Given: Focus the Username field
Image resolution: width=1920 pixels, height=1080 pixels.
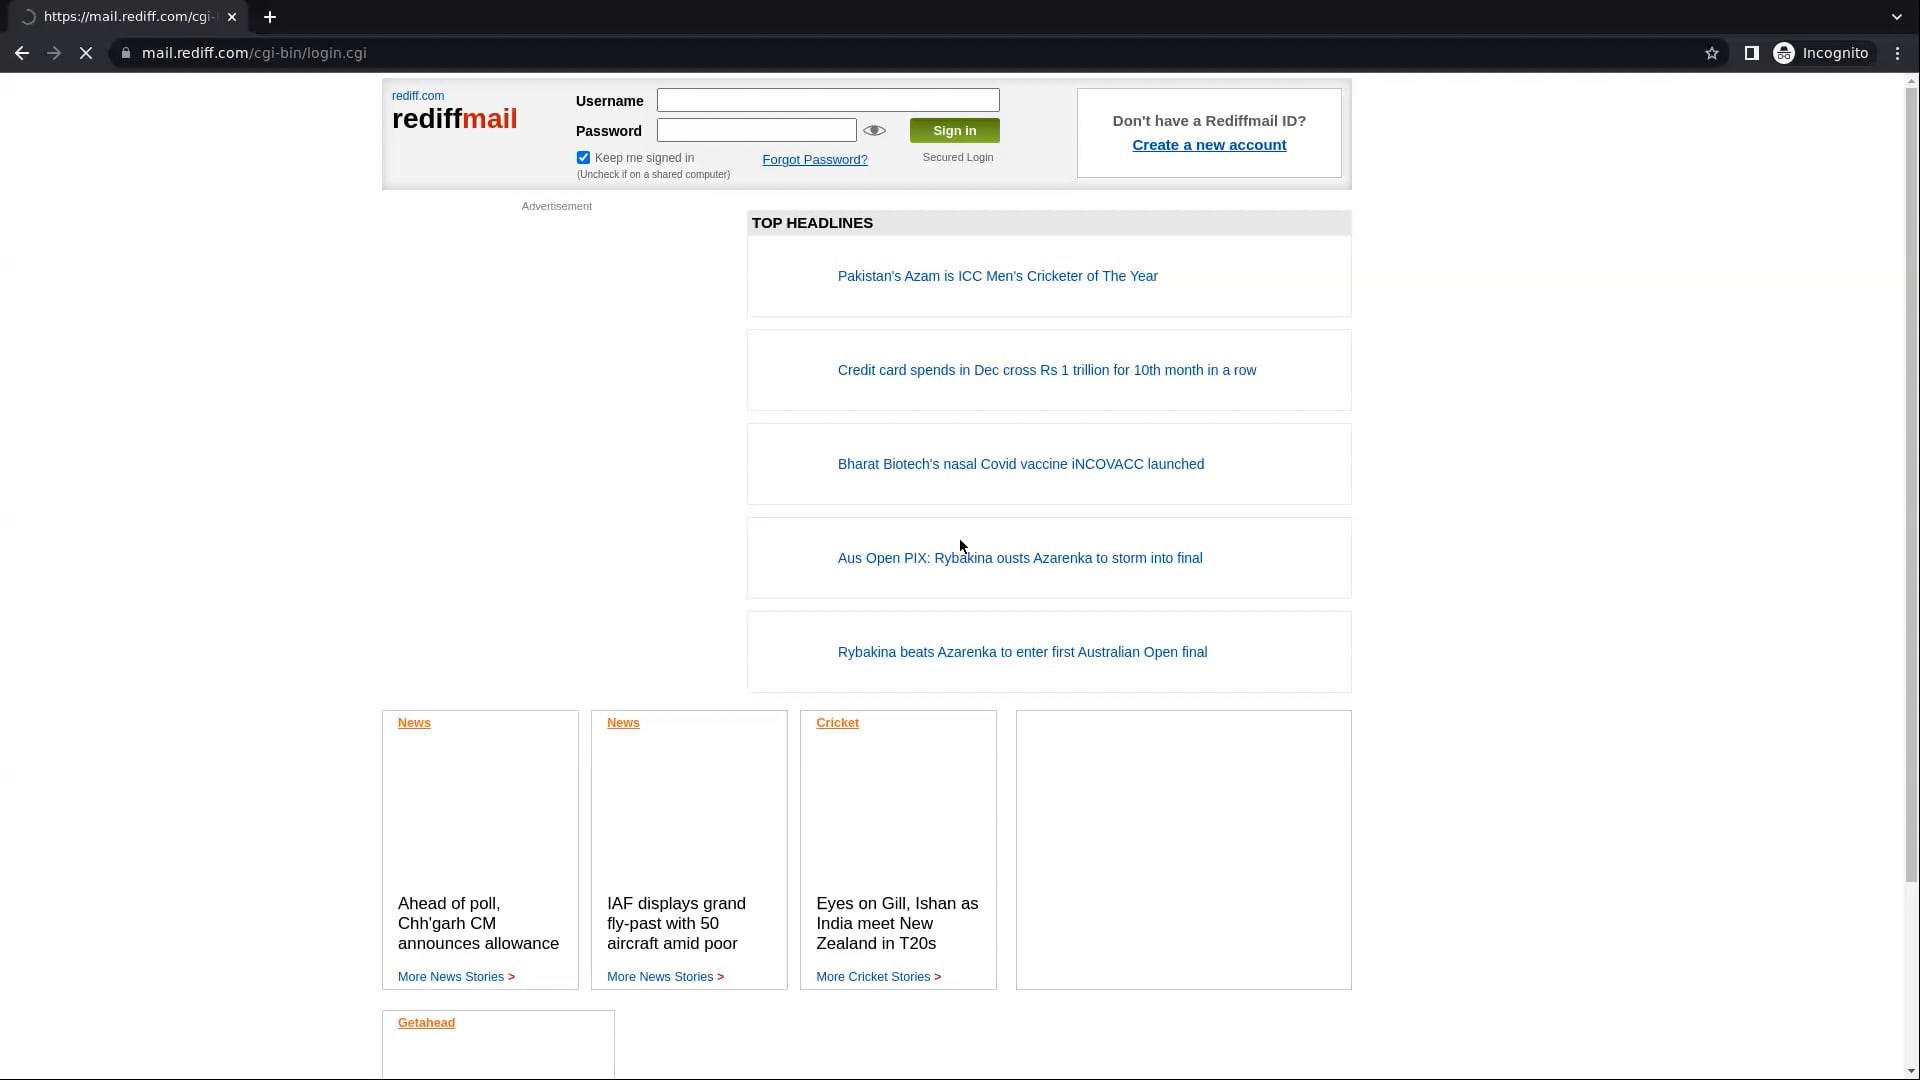Looking at the screenshot, I should [x=828, y=100].
